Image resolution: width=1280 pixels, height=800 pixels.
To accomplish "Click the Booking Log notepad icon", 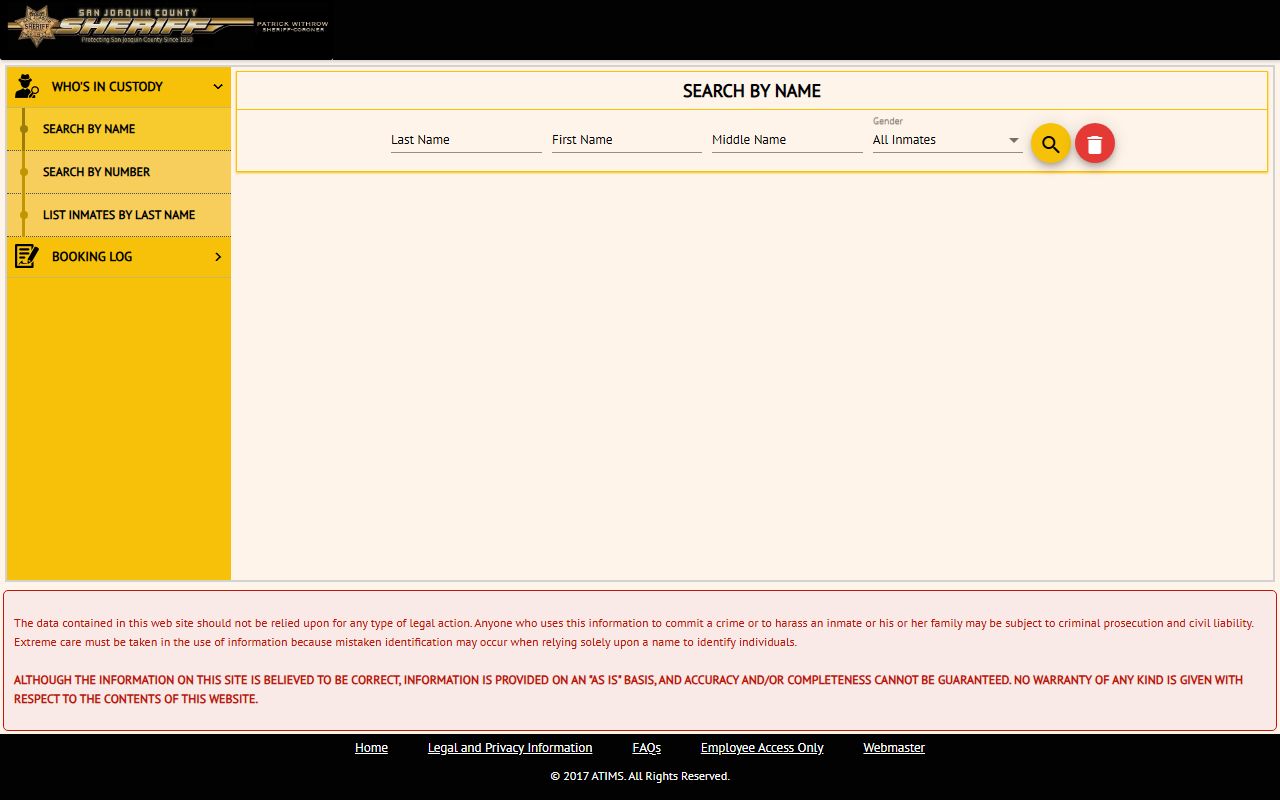I will click(x=27, y=257).
